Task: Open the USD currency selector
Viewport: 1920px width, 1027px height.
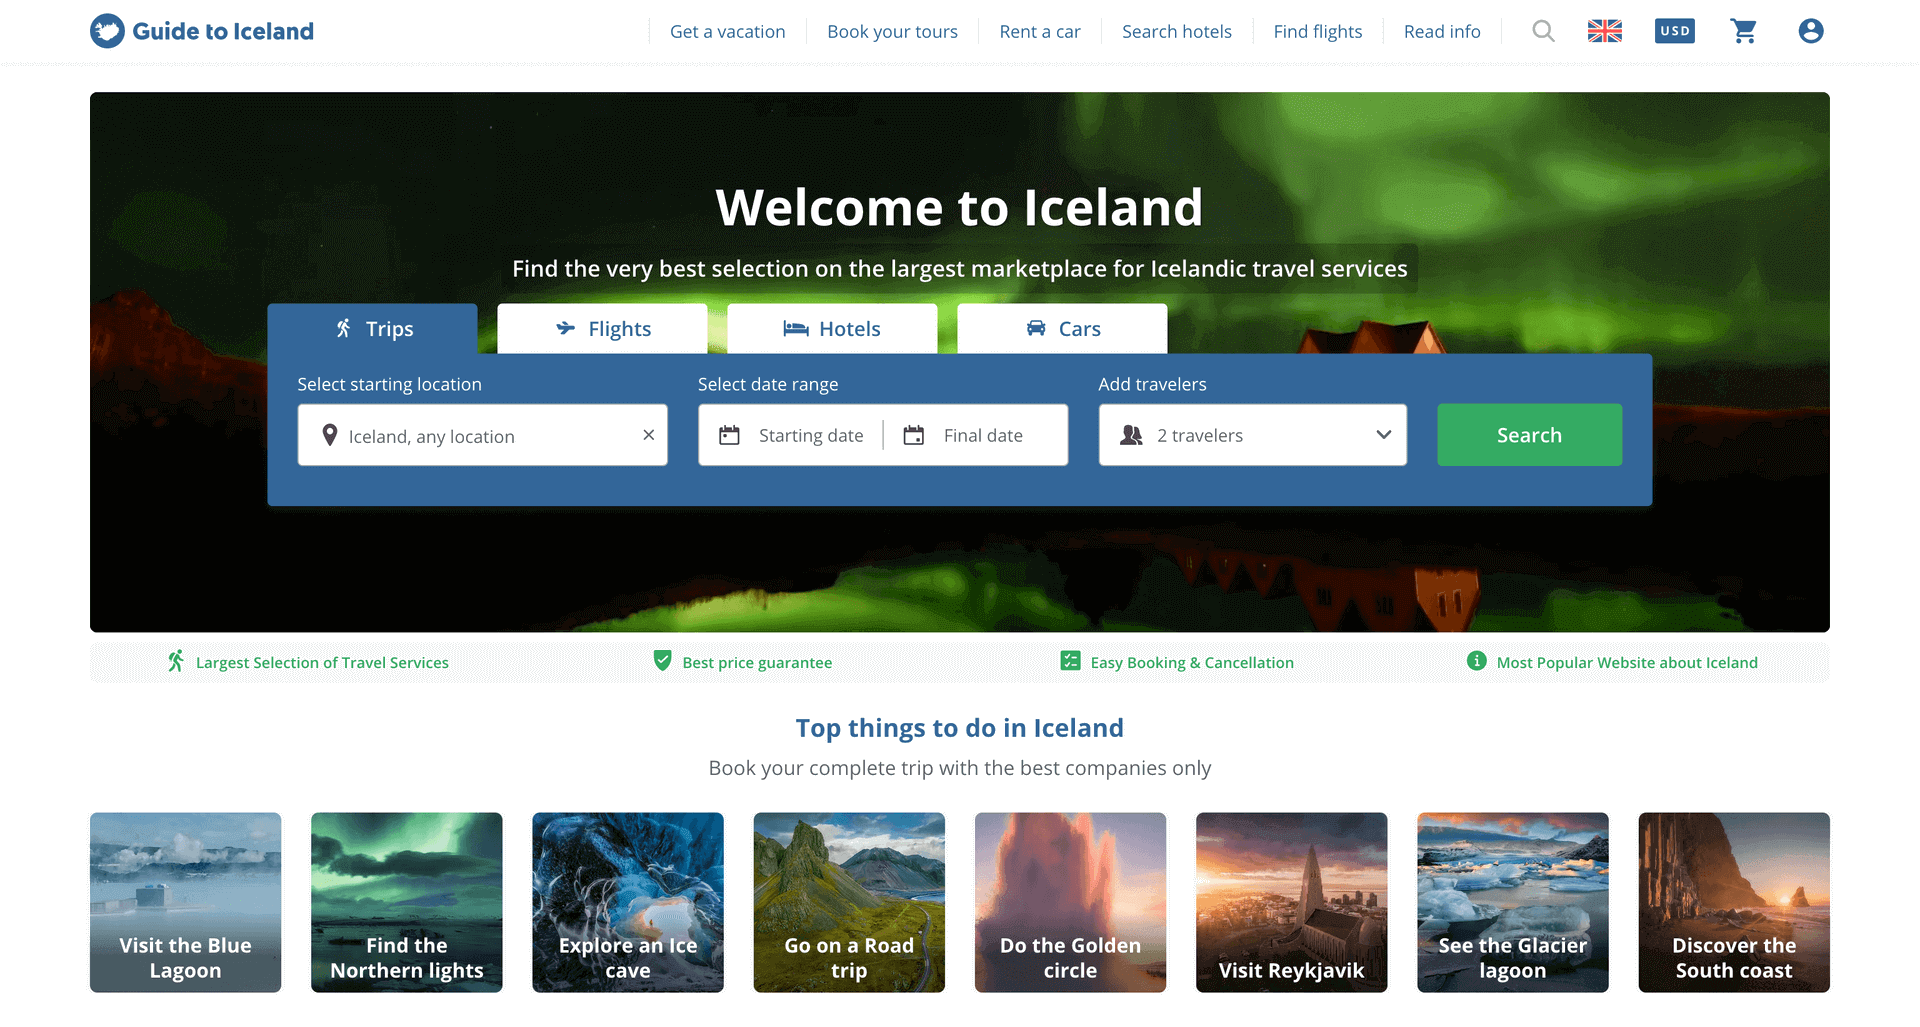Action: click(x=1675, y=31)
